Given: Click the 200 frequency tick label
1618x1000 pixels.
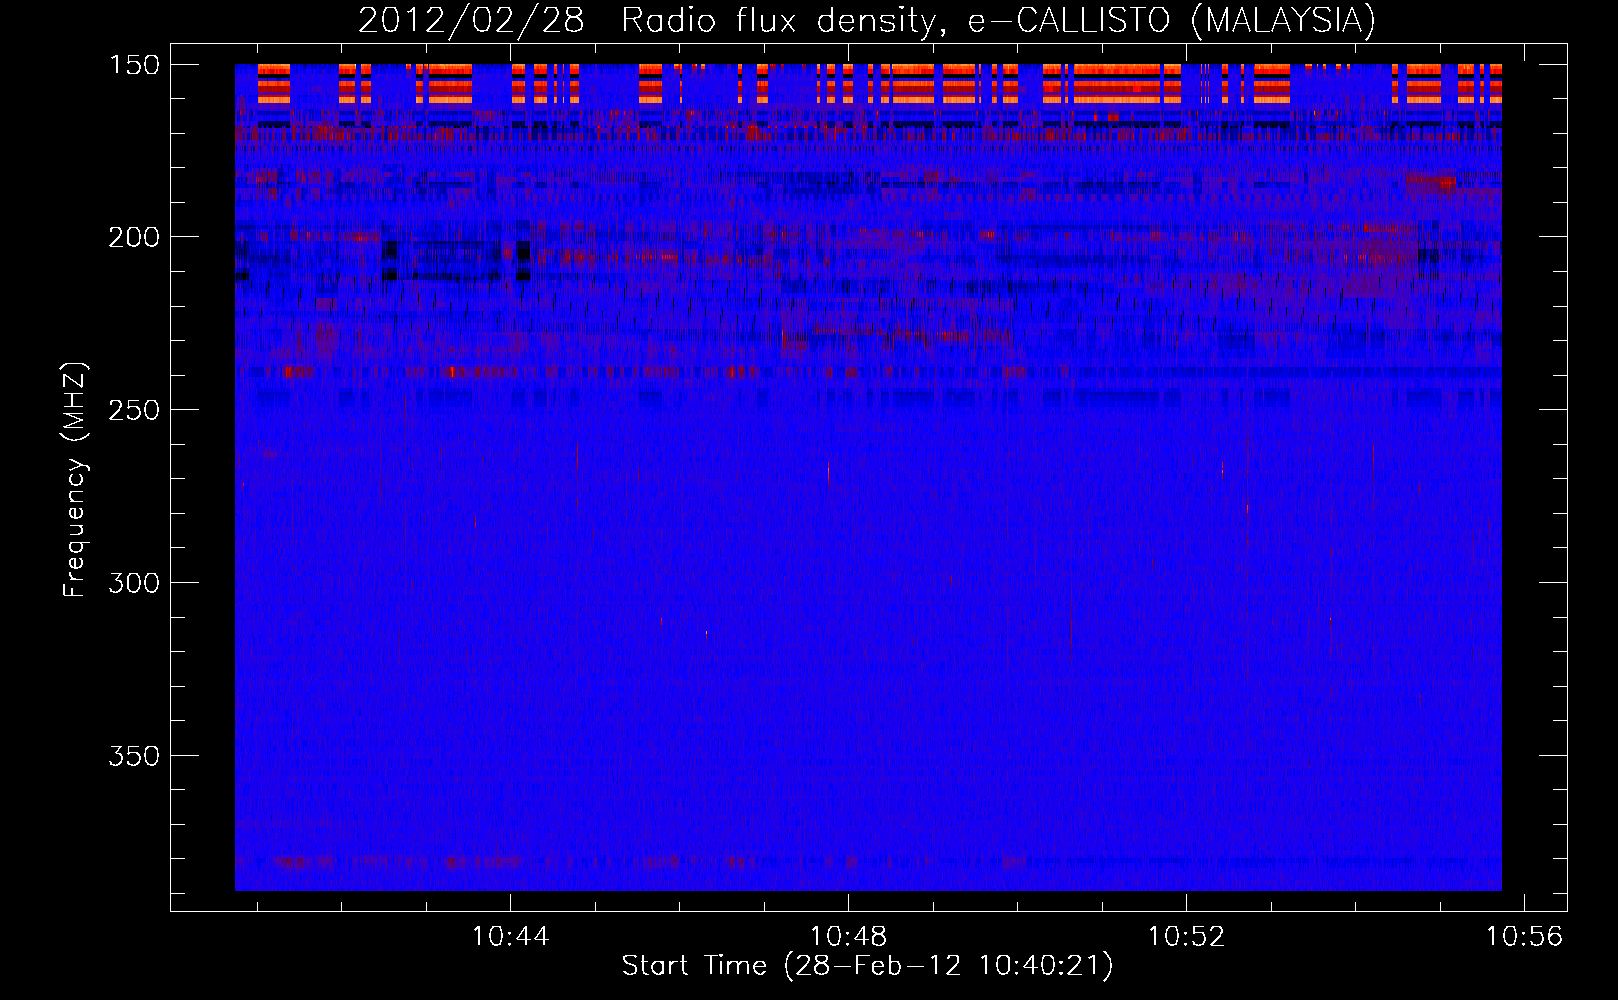Looking at the screenshot, I should pos(134,237).
